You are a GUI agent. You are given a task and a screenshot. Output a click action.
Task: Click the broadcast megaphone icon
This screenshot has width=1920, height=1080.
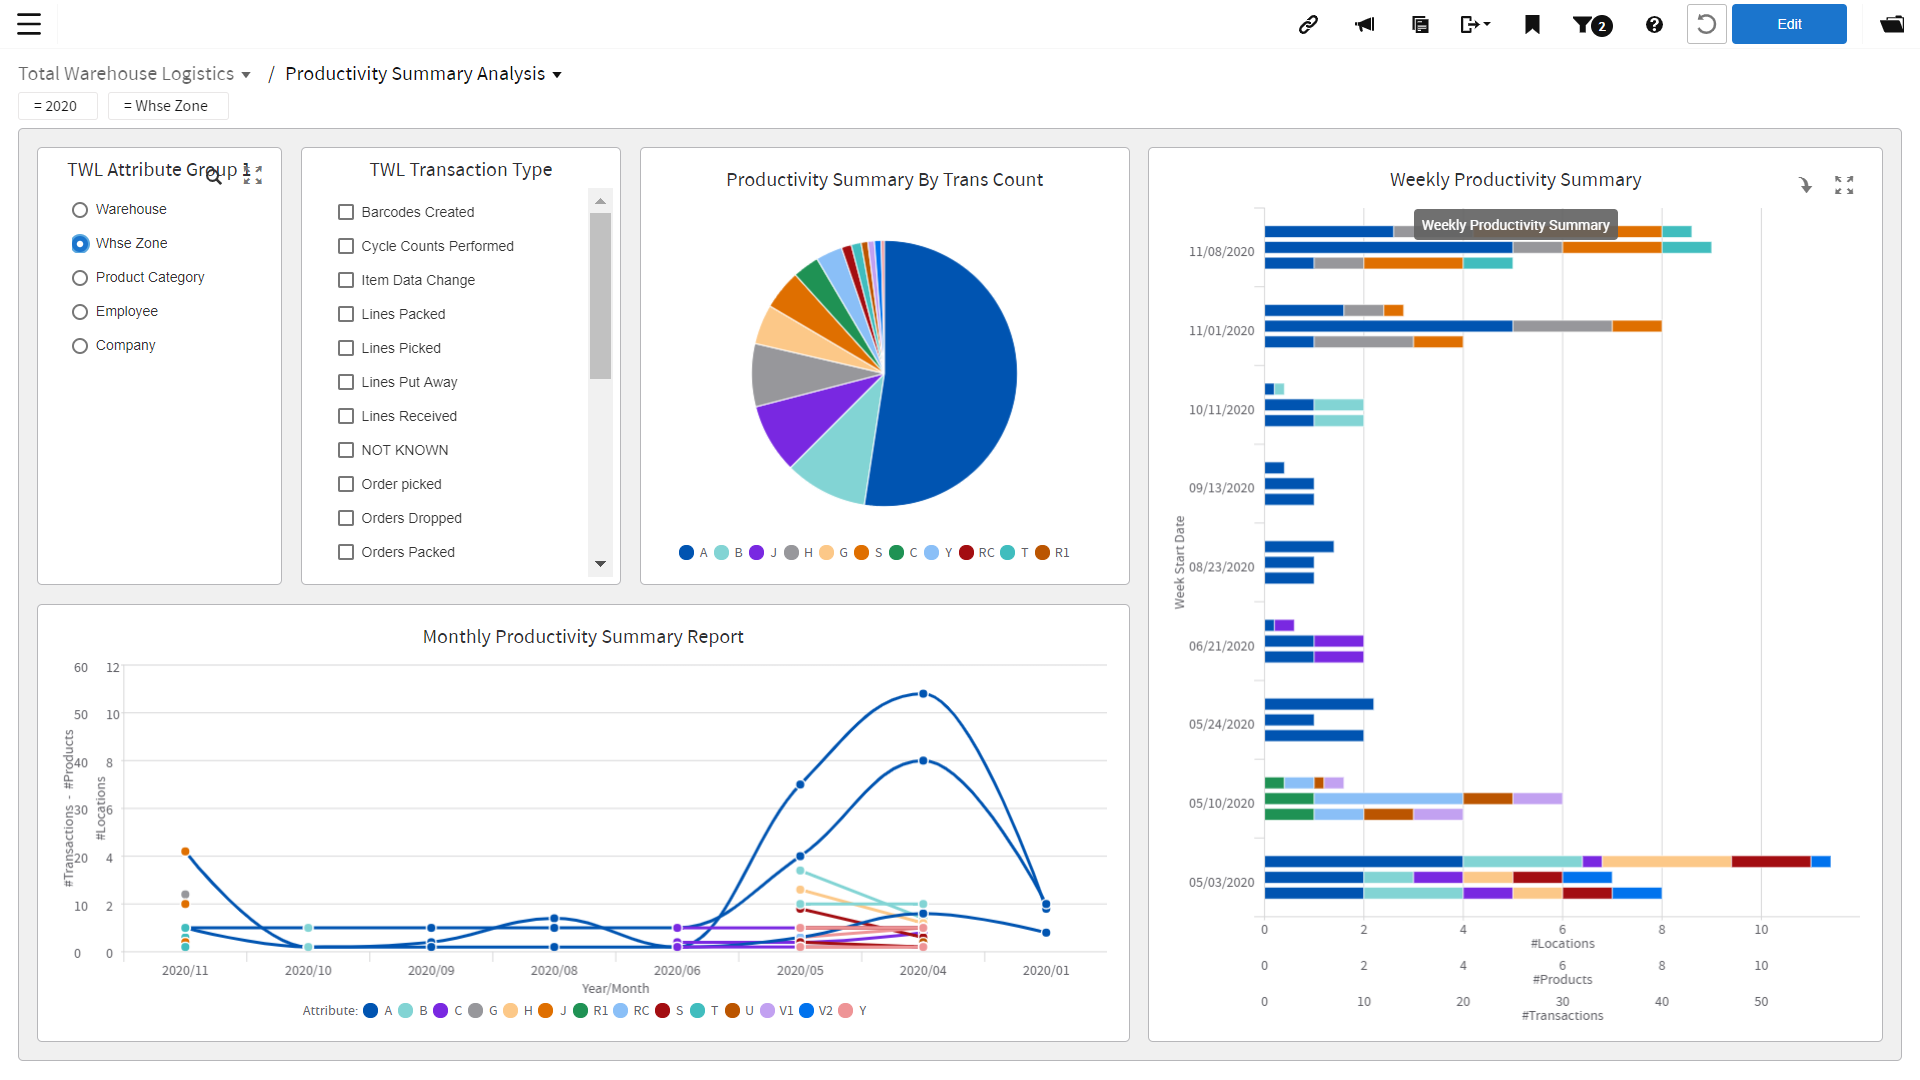1364,24
